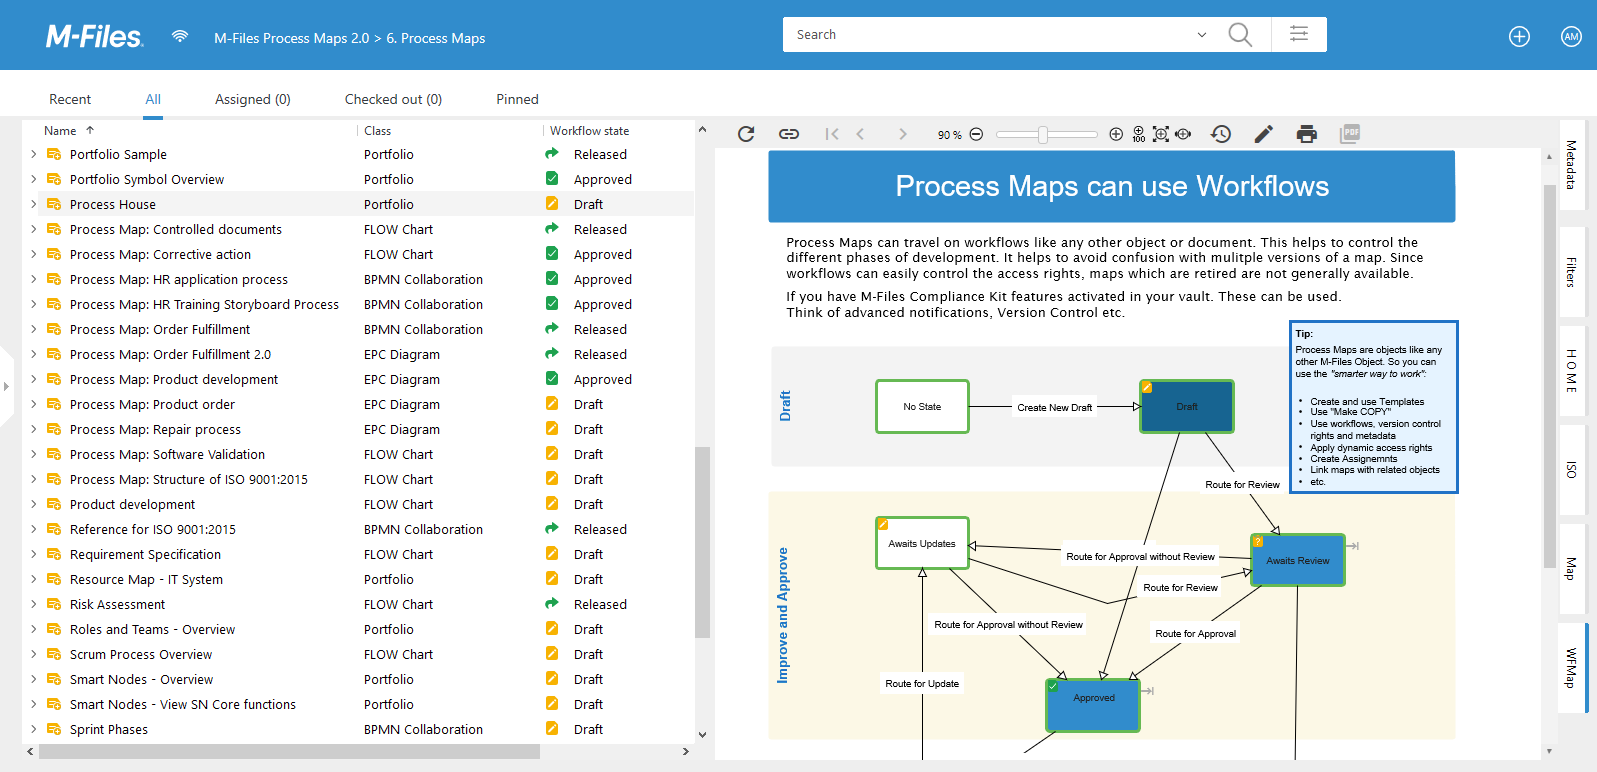
Task: Click inside the Search input field
Action: (x=990, y=35)
